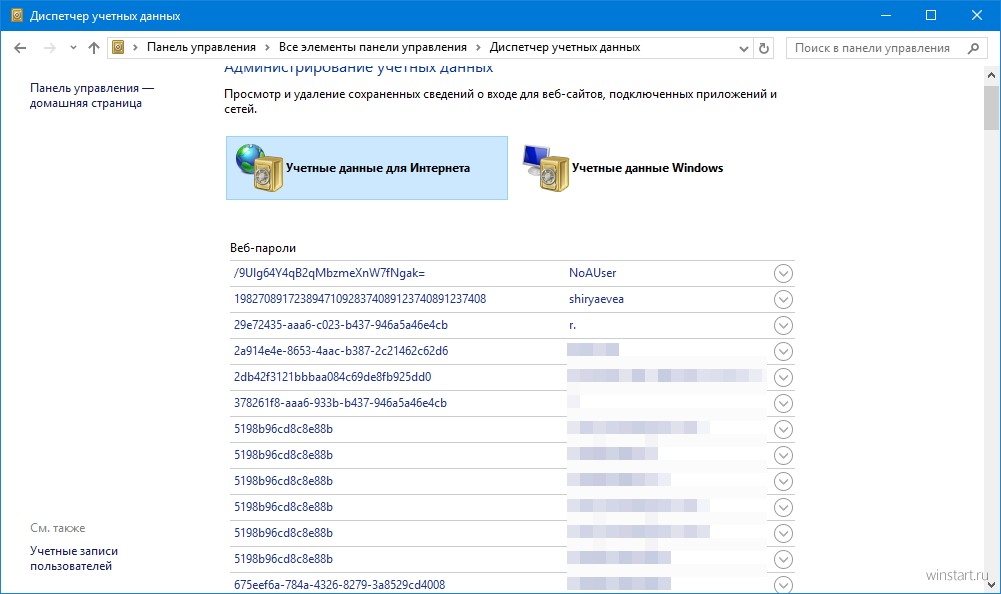This screenshot has width=1001, height=594.
Task: Click the computer safe icon for Windows credentials
Action: click(545, 168)
